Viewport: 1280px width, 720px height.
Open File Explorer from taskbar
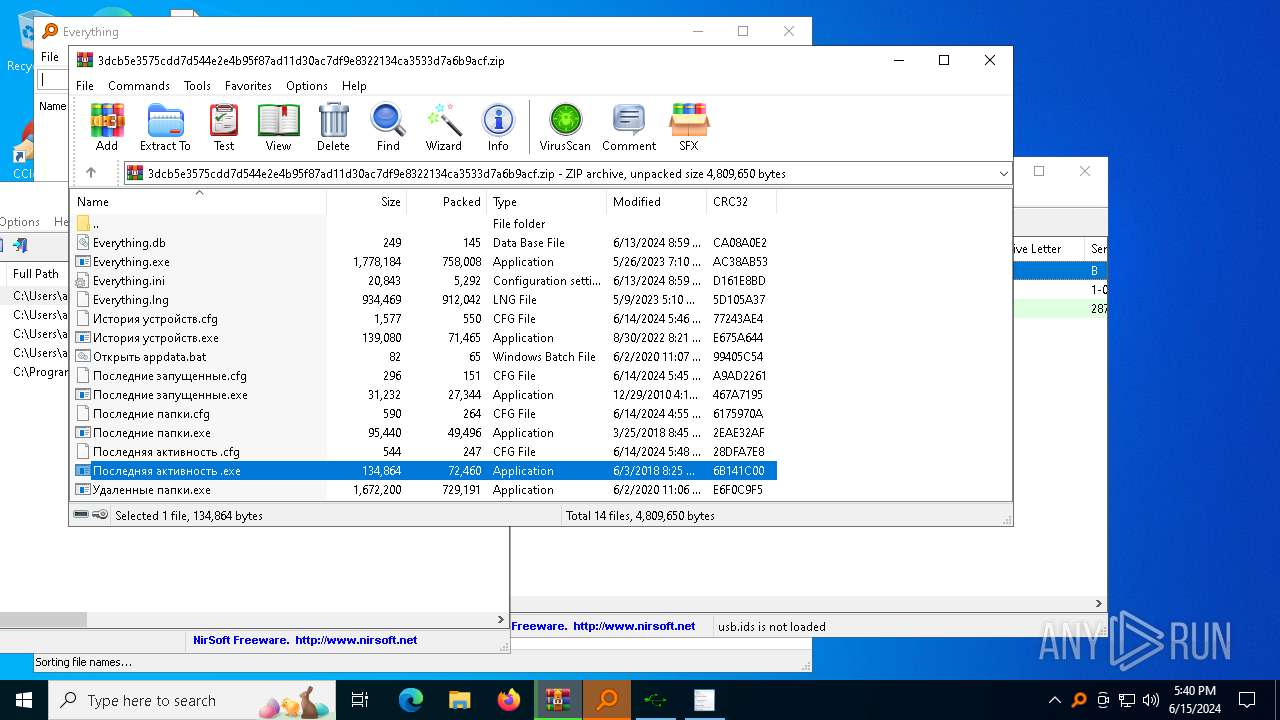pos(460,700)
